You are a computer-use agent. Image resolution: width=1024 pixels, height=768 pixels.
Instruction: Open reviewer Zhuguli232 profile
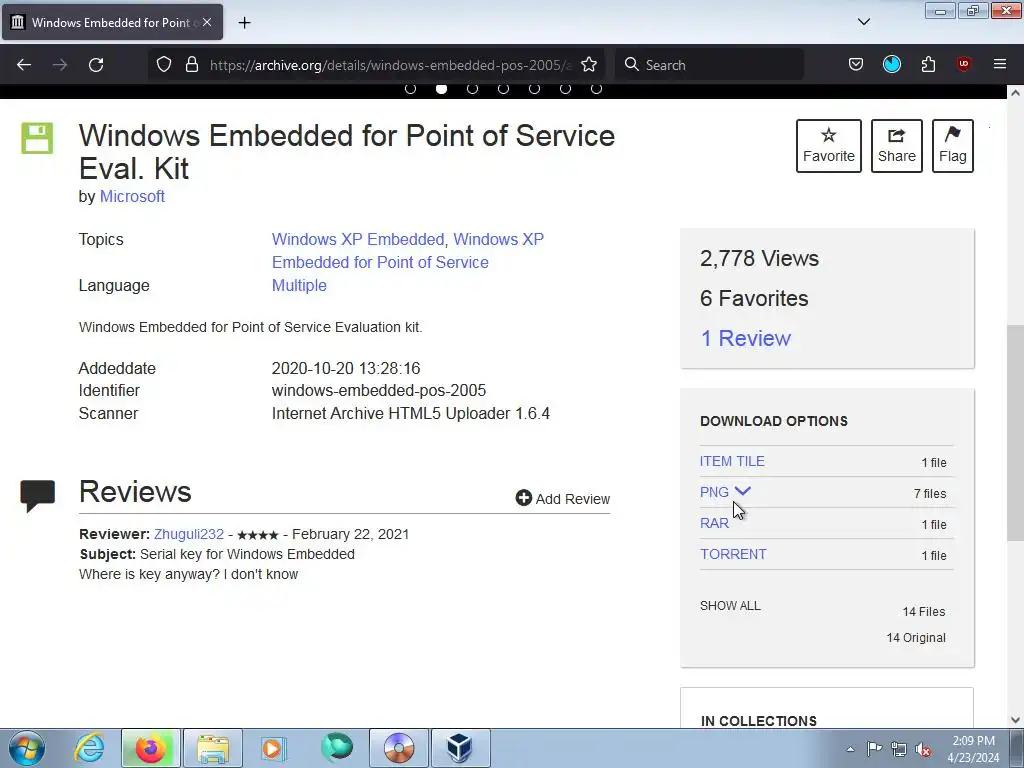(189, 534)
